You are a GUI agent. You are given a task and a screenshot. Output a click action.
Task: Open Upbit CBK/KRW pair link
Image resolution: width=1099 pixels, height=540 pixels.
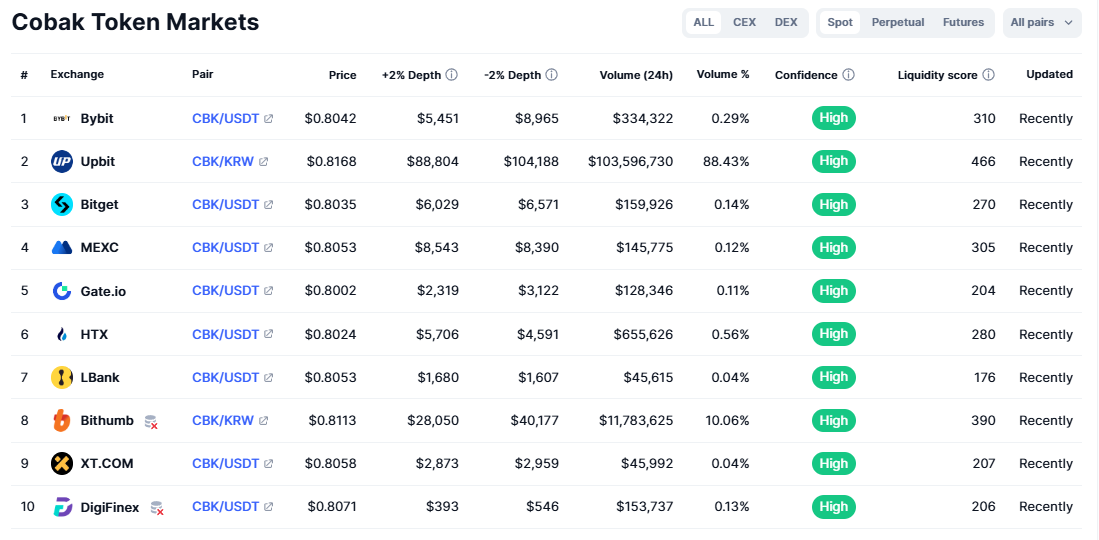pos(223,162)
